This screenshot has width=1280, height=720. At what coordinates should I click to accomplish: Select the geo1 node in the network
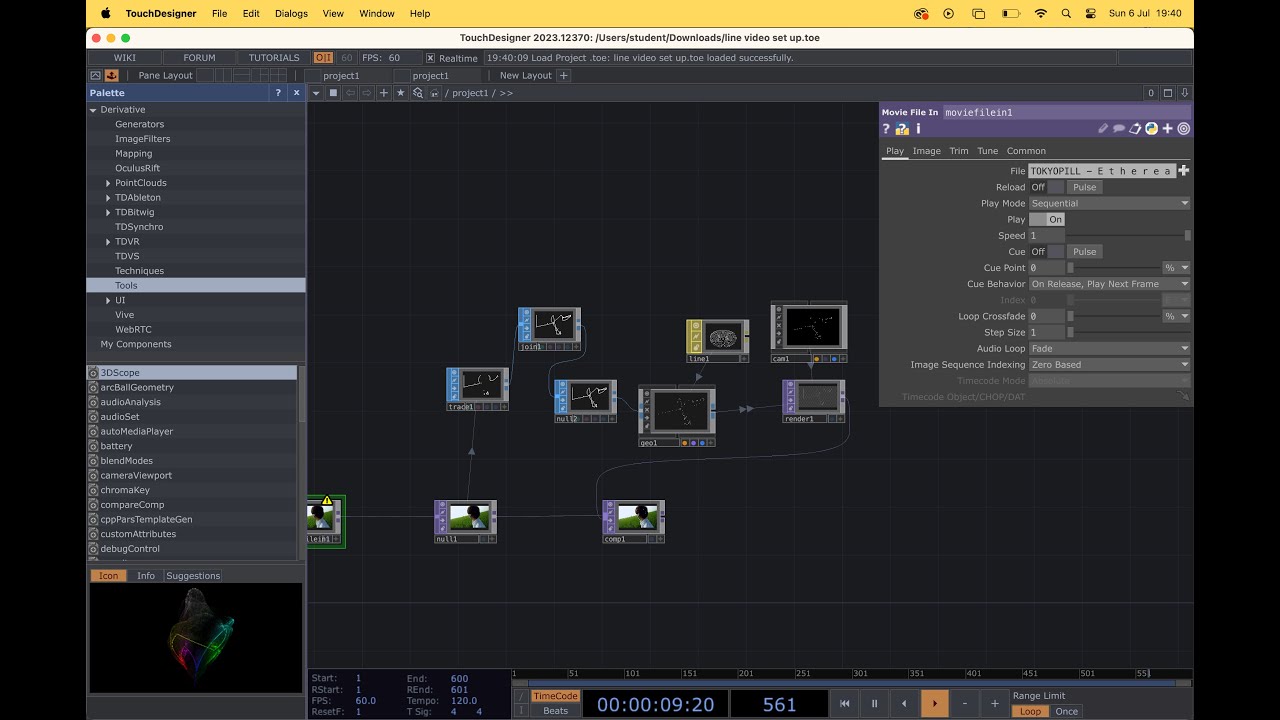(677, 413)
